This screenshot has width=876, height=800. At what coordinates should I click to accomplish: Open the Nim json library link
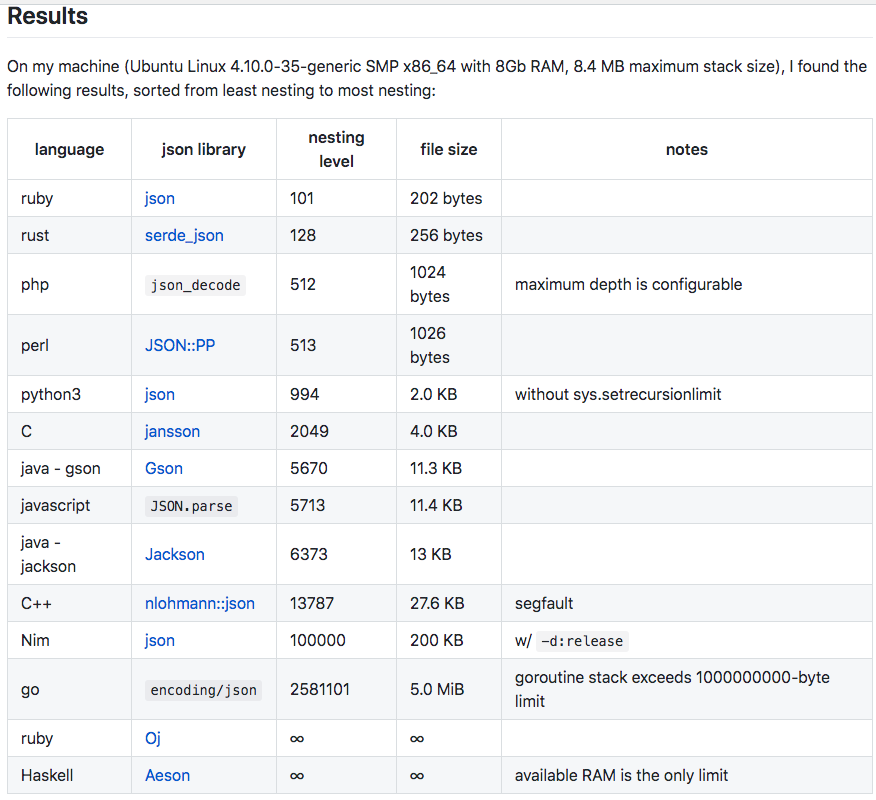(x=160, y=640)
